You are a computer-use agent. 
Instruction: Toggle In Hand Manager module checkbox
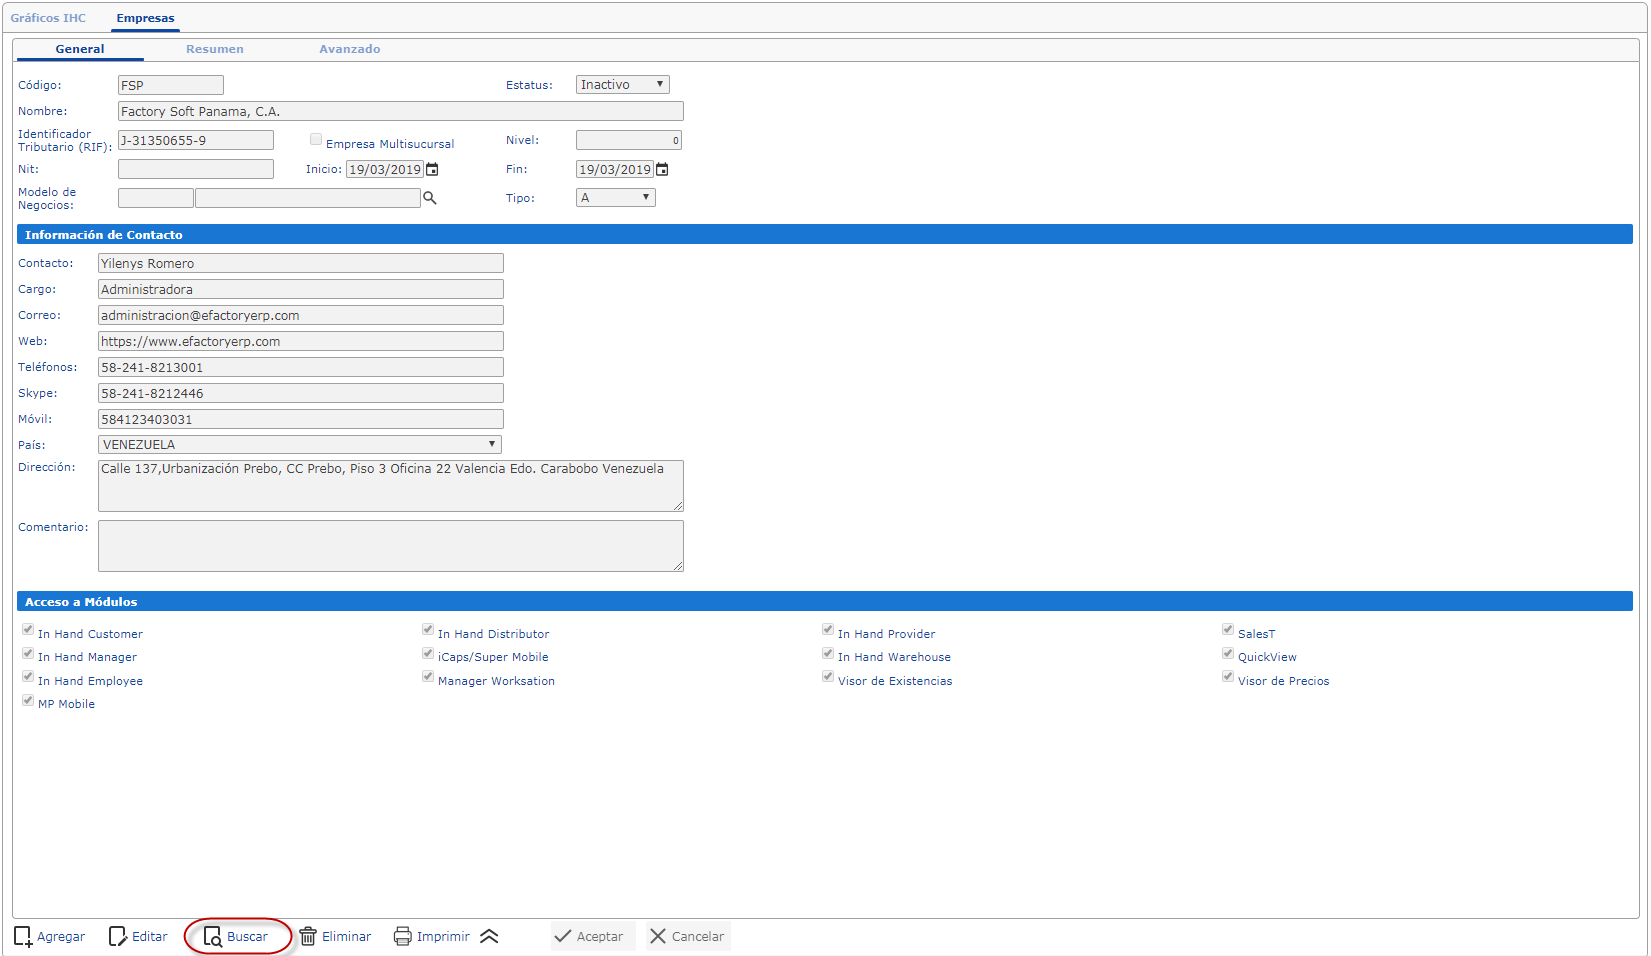click(28, 654)
